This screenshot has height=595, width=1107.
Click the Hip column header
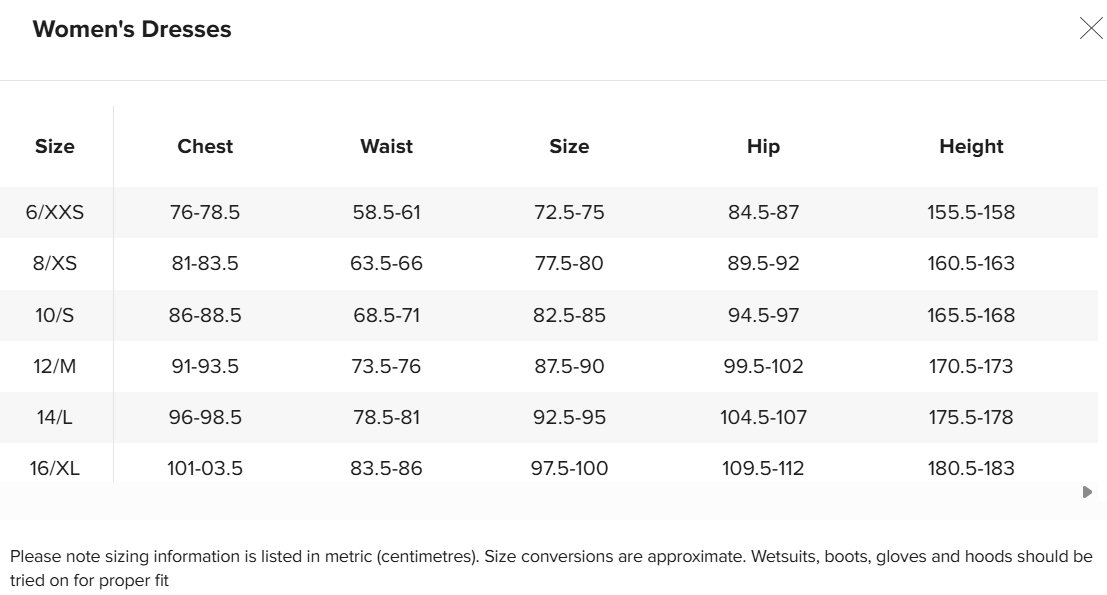(763, 146)
